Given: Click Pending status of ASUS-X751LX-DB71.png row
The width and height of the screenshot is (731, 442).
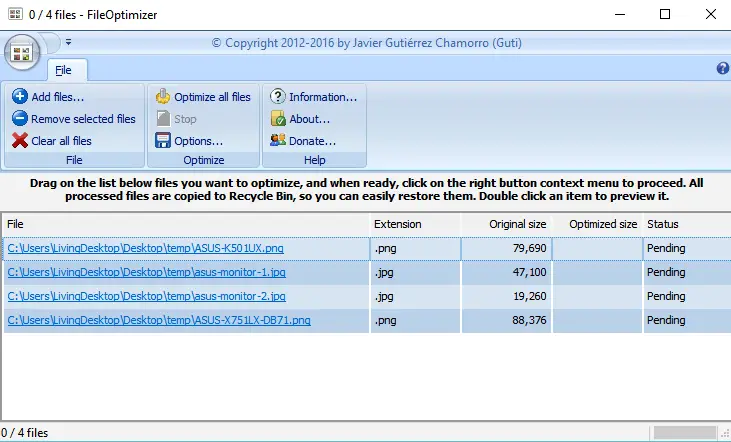Looking at the screenshot, I should 687,320.
